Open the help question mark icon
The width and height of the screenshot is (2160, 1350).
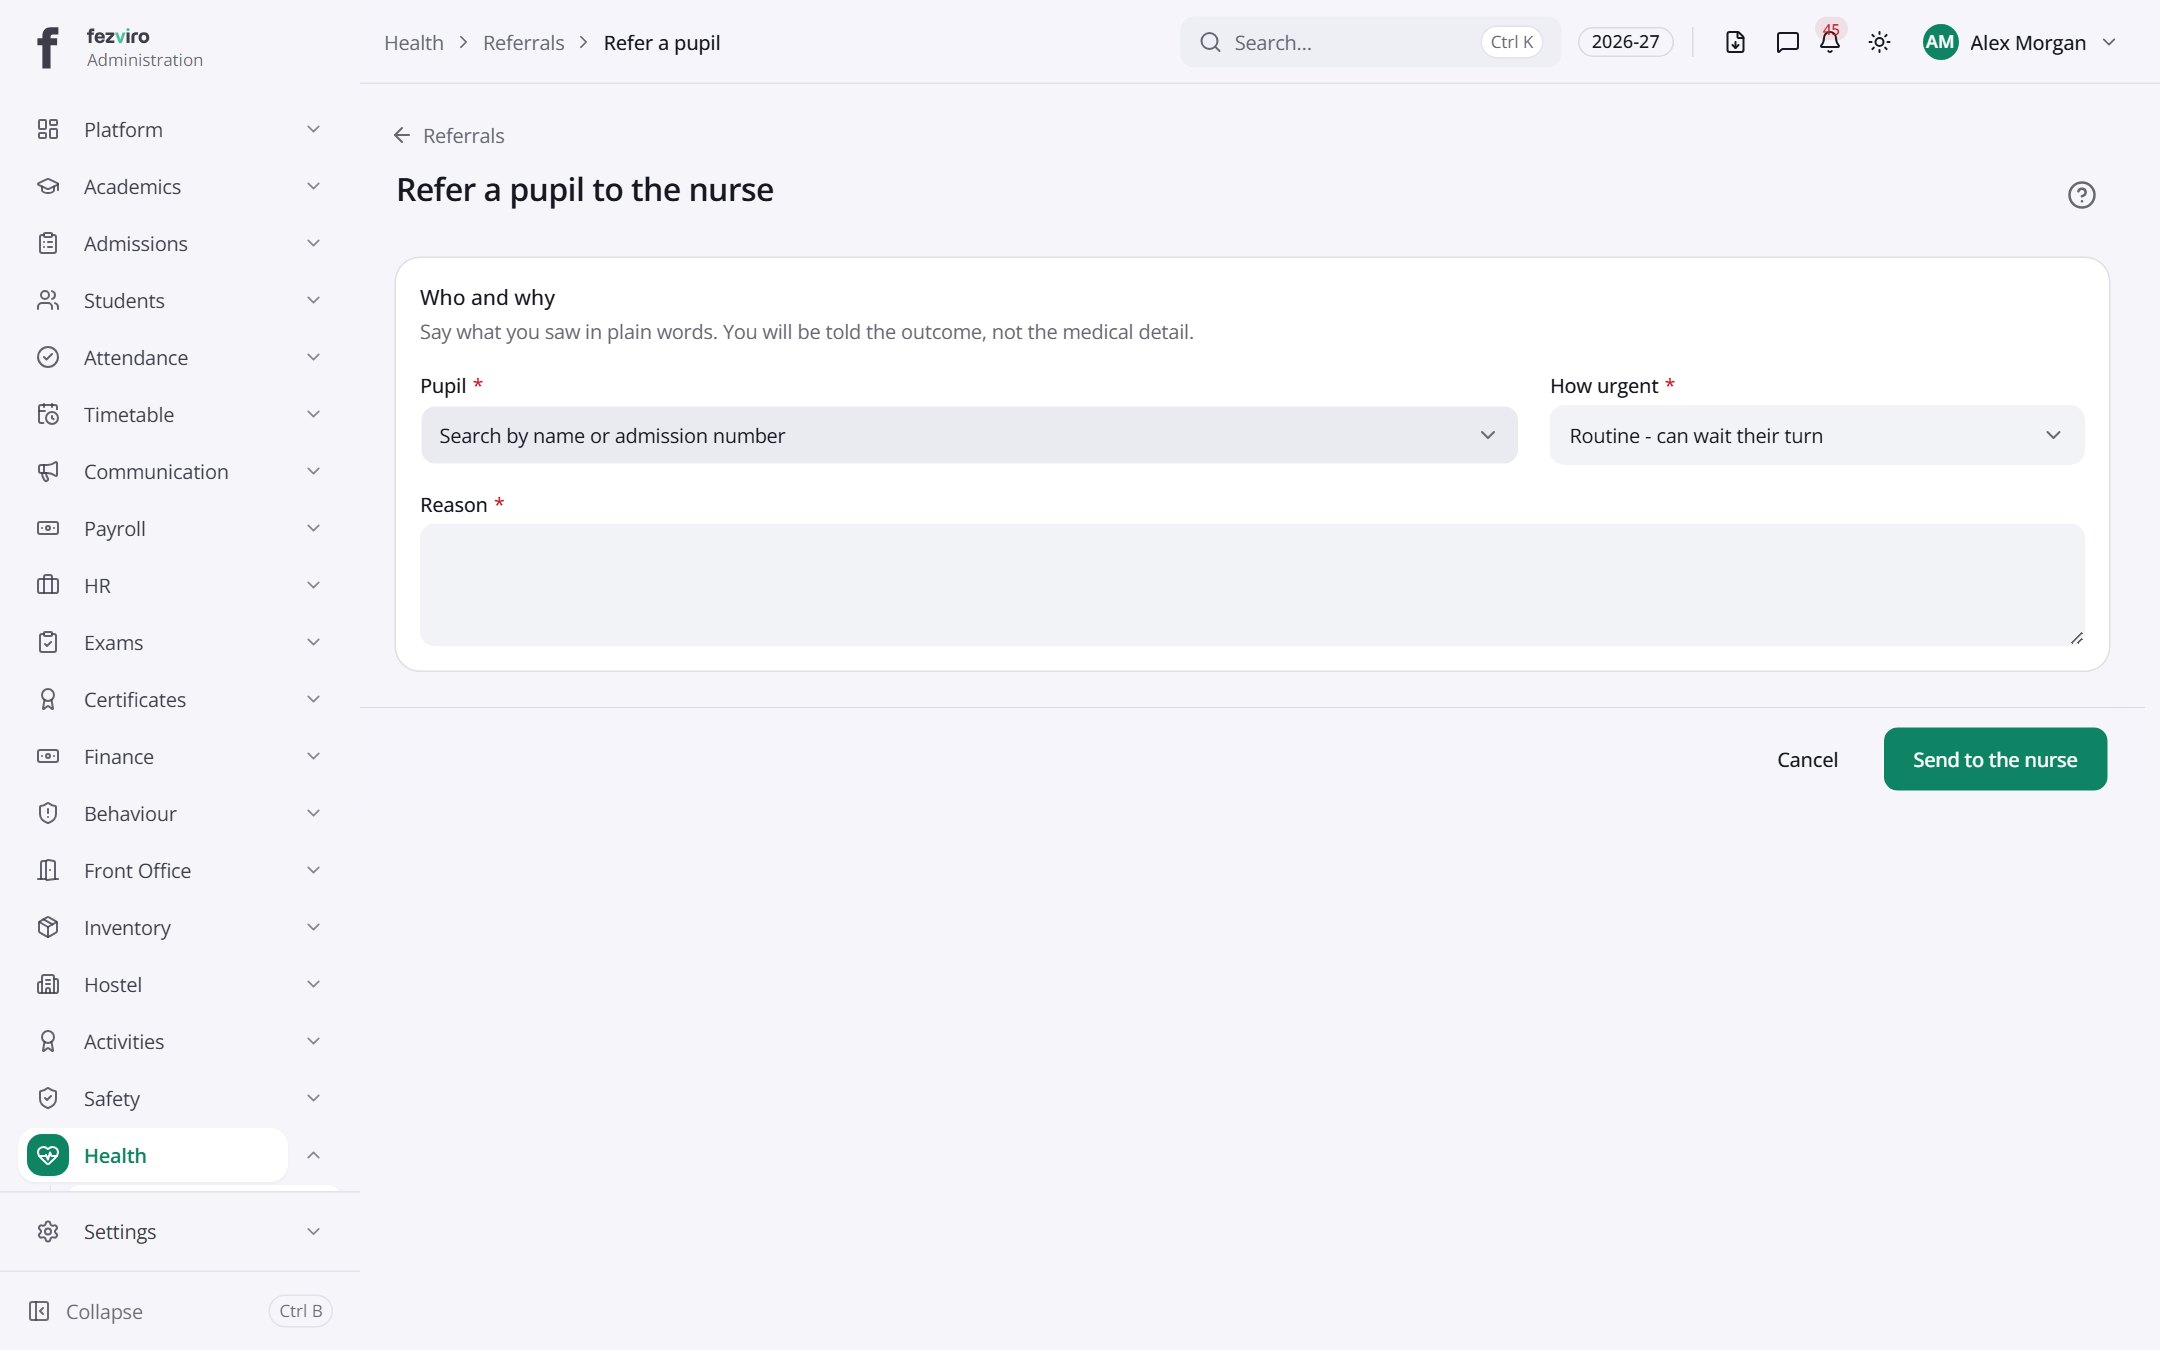[2081, 195]
